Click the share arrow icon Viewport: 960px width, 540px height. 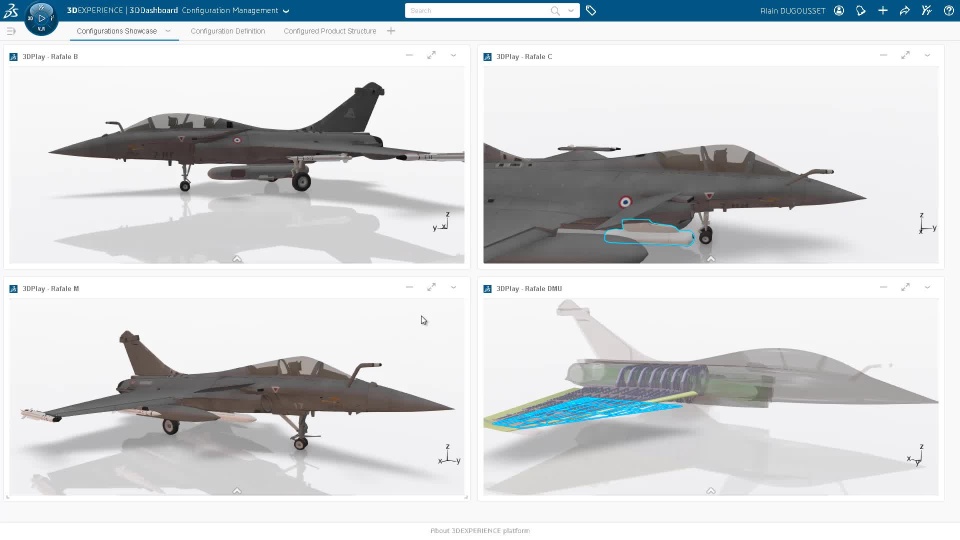905,10
